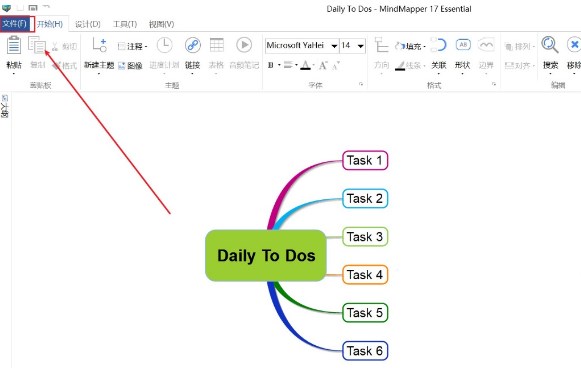
Task: Click the 表格 table grid icon
Action: point(217,45)
